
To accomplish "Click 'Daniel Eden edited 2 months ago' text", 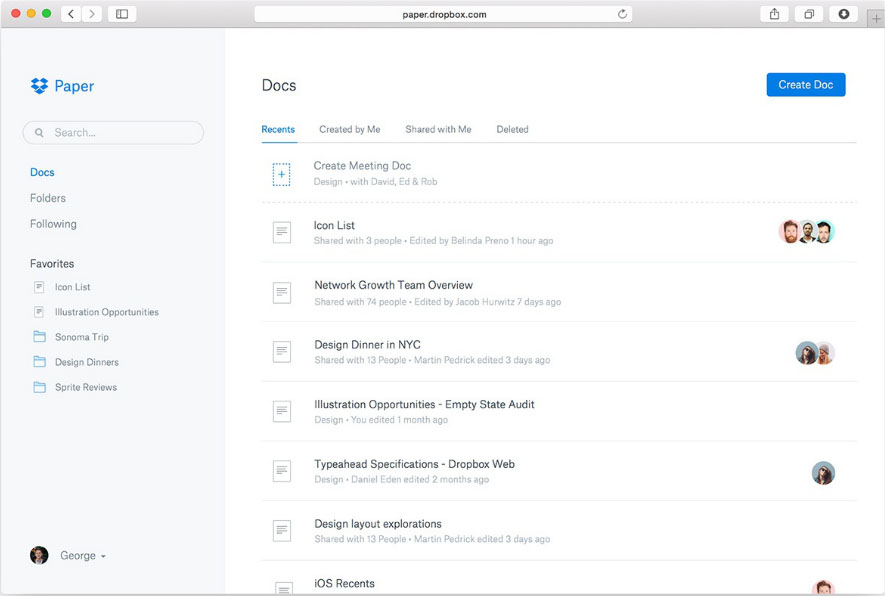I will click(x=420, y=479).
